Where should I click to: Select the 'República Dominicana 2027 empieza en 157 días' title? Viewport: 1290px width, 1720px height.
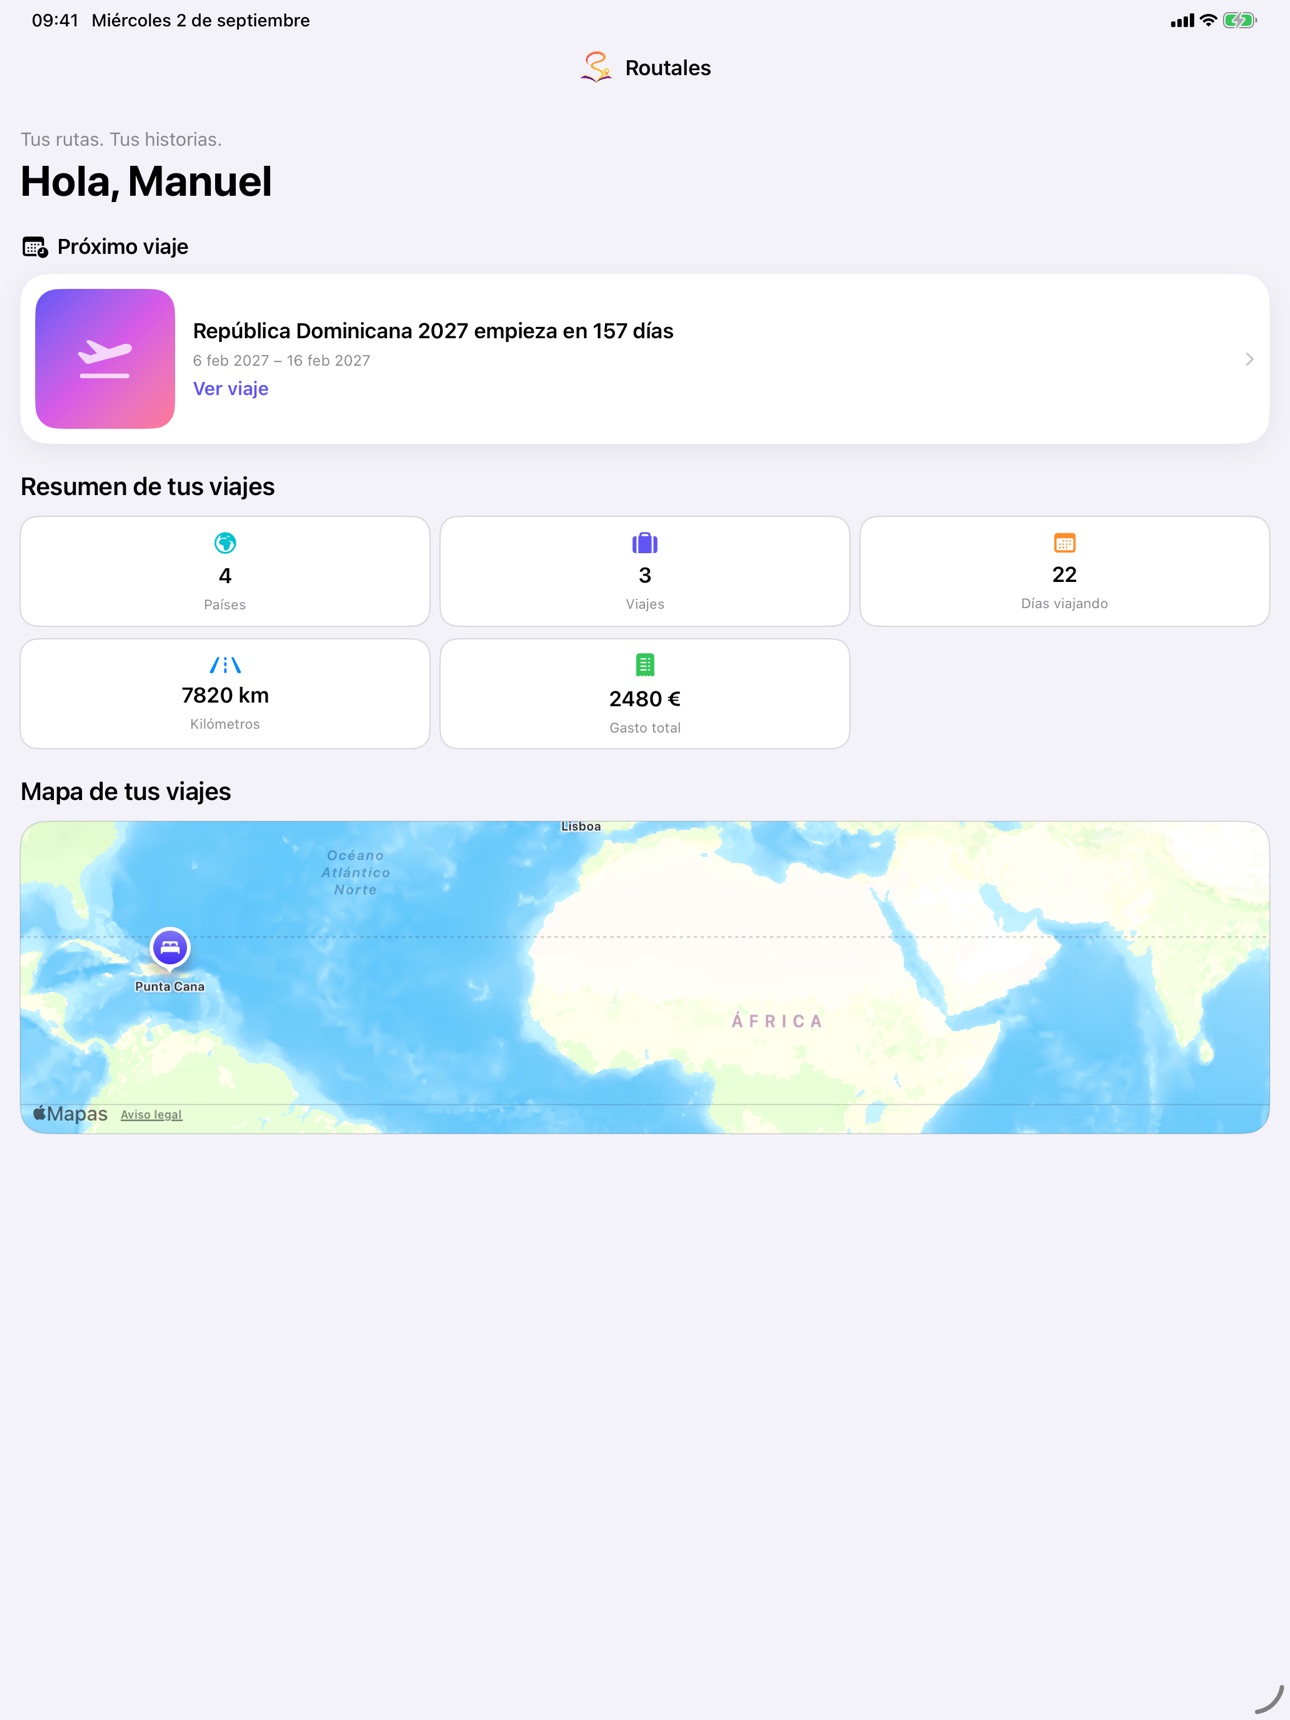coord(433,331)
